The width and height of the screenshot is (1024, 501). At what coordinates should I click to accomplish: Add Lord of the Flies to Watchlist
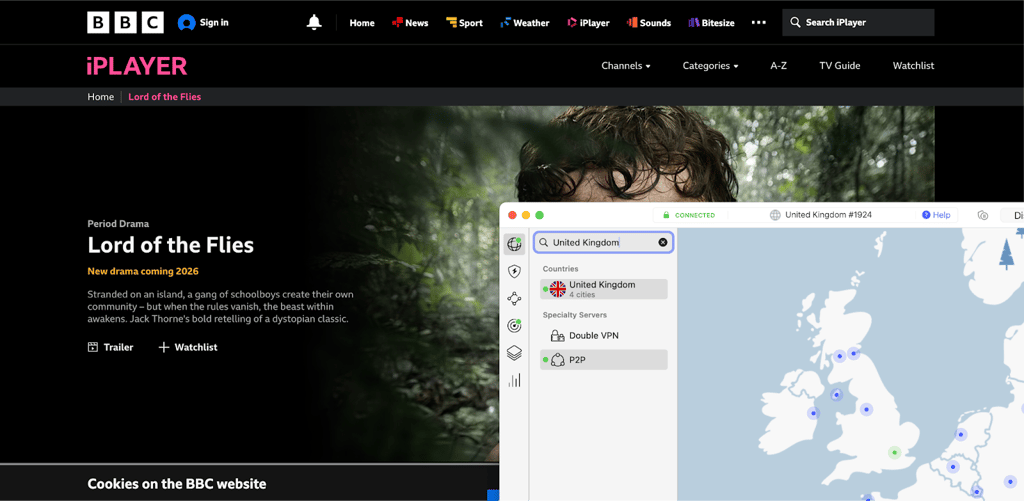(188, 347)
